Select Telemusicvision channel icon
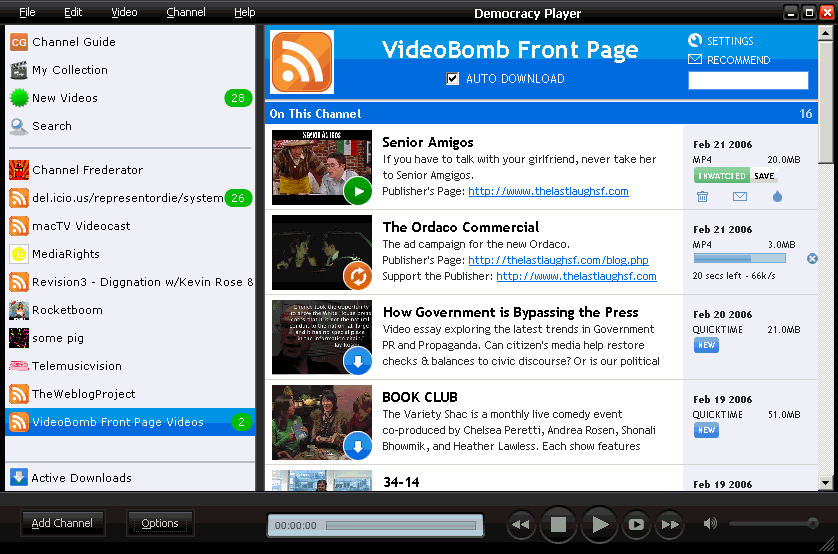Image resolution: width=838 pixels, height=554 pixels. pyautogui.click(x=19, y=366)
